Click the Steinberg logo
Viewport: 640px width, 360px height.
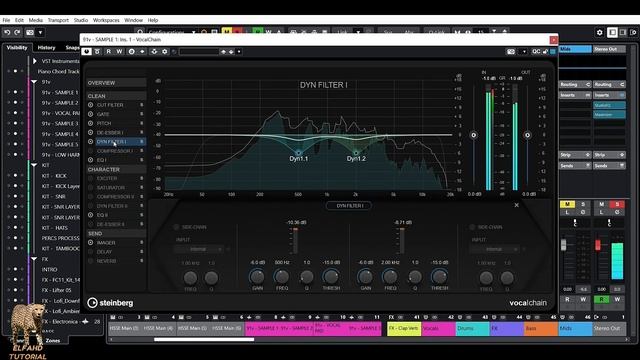[110, 303]
